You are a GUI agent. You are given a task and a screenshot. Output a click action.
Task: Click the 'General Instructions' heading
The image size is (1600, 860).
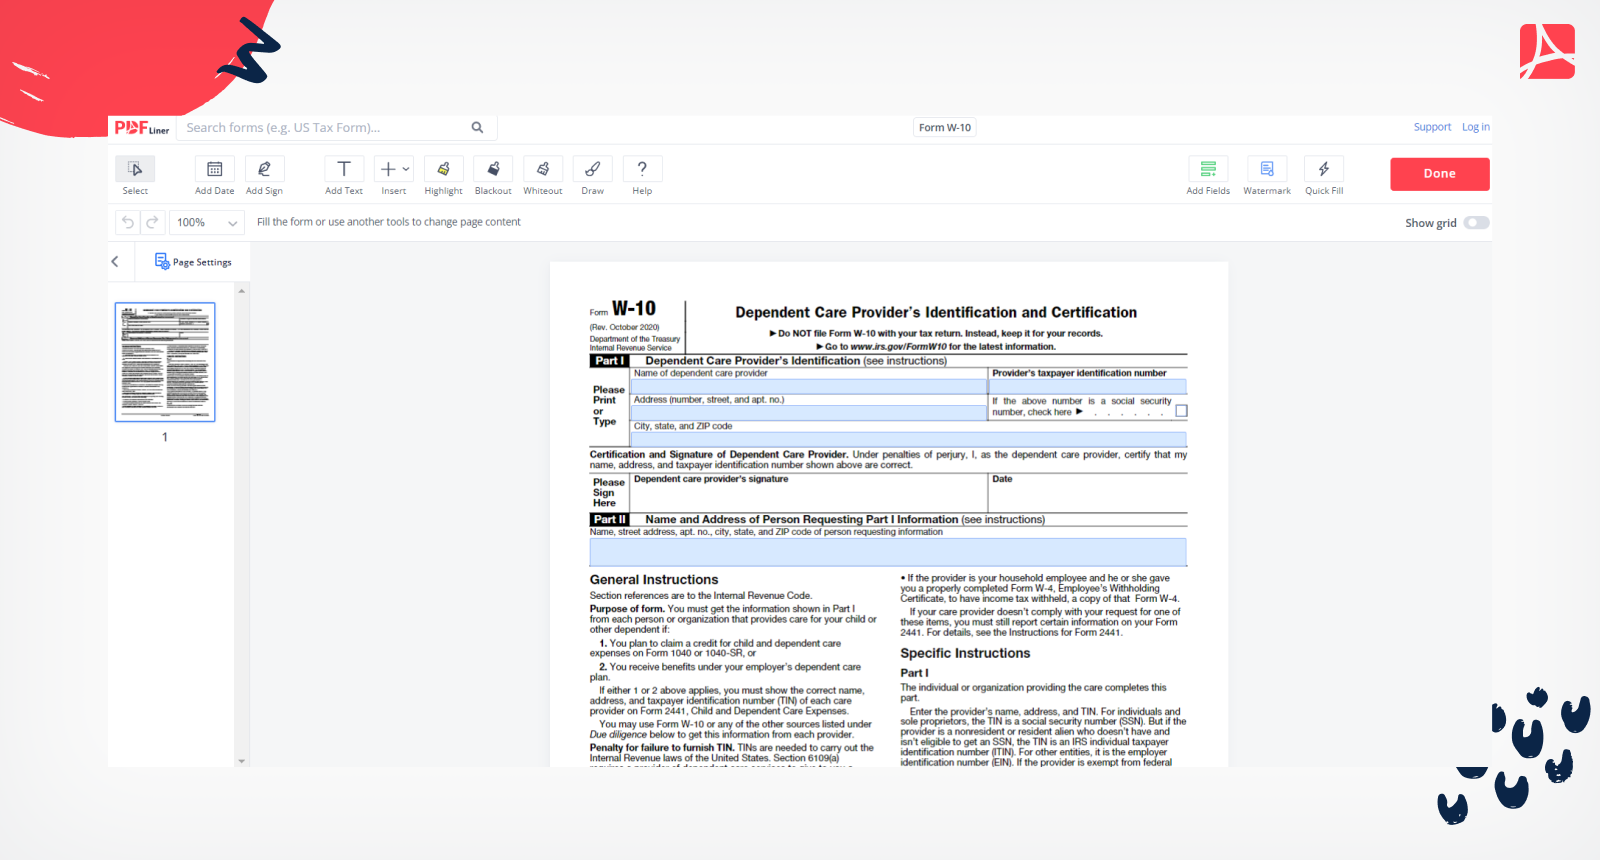pos(654,580)
